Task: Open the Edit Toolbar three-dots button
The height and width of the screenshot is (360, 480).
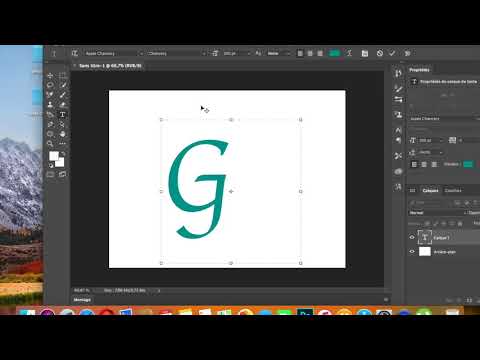Action: (x=62, y=144)
